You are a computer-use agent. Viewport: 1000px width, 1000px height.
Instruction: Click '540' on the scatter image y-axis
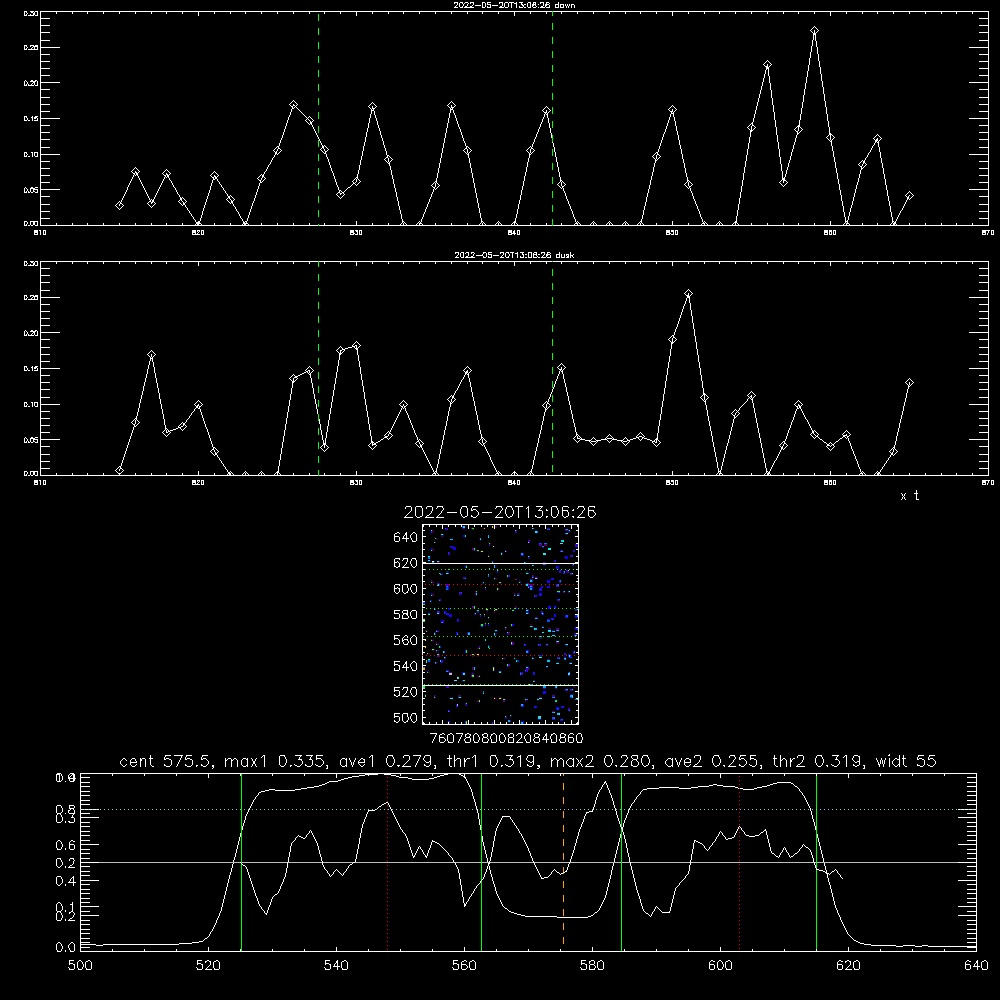tap(406, 666)
